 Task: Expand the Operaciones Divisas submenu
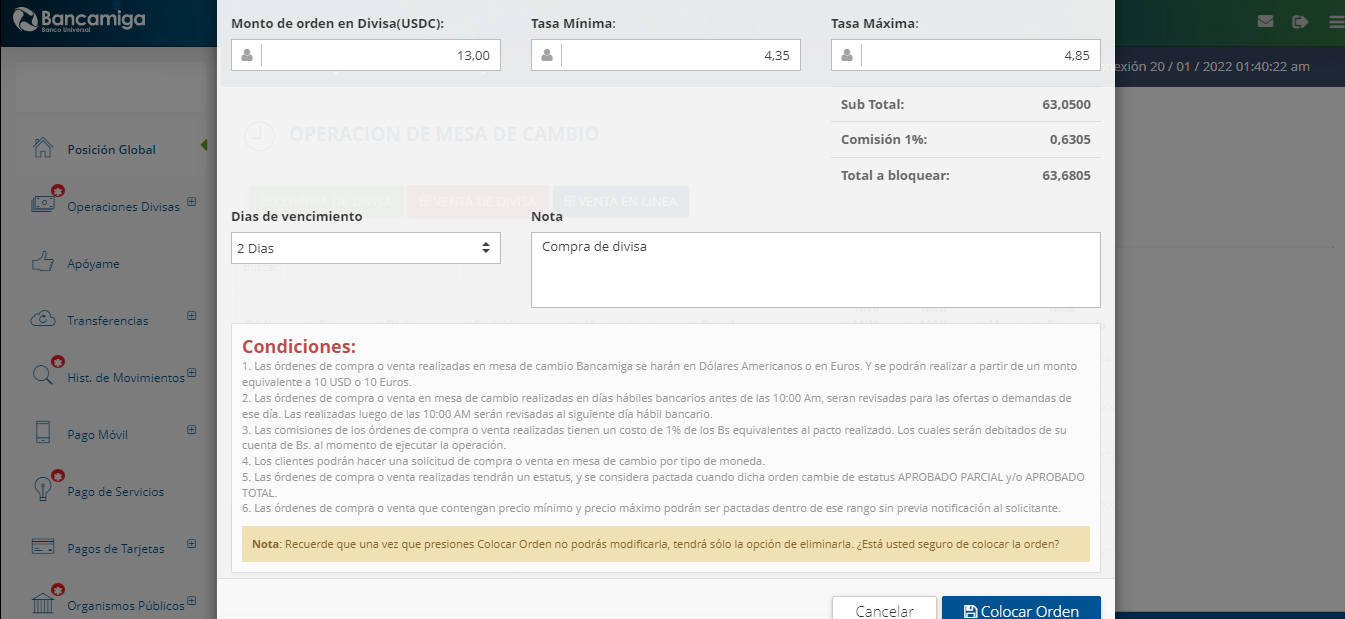[191, 205]
